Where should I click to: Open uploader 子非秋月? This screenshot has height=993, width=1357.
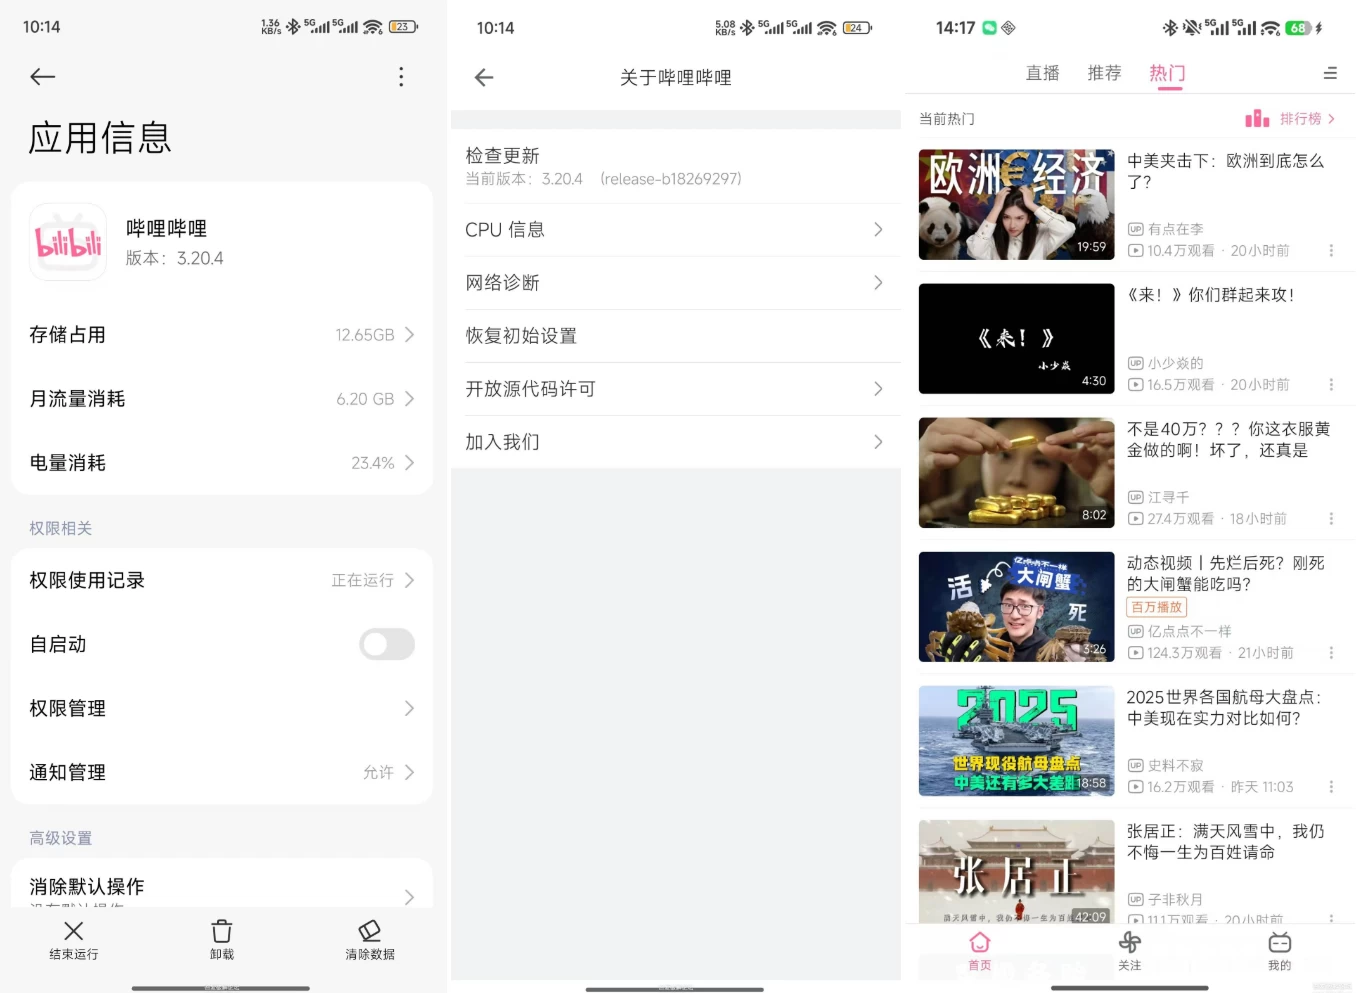point(1176,899)
